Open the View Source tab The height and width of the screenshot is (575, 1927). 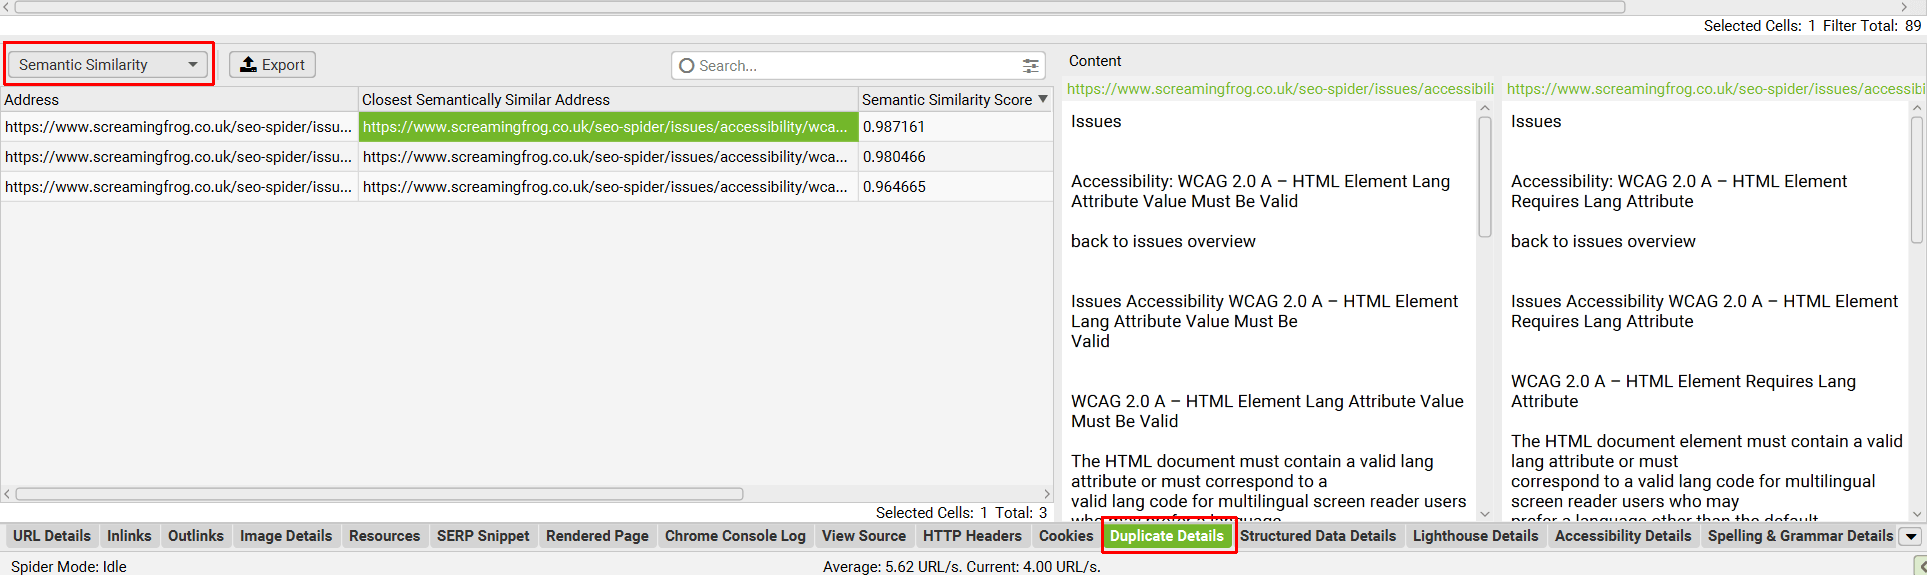coord(864,536)
